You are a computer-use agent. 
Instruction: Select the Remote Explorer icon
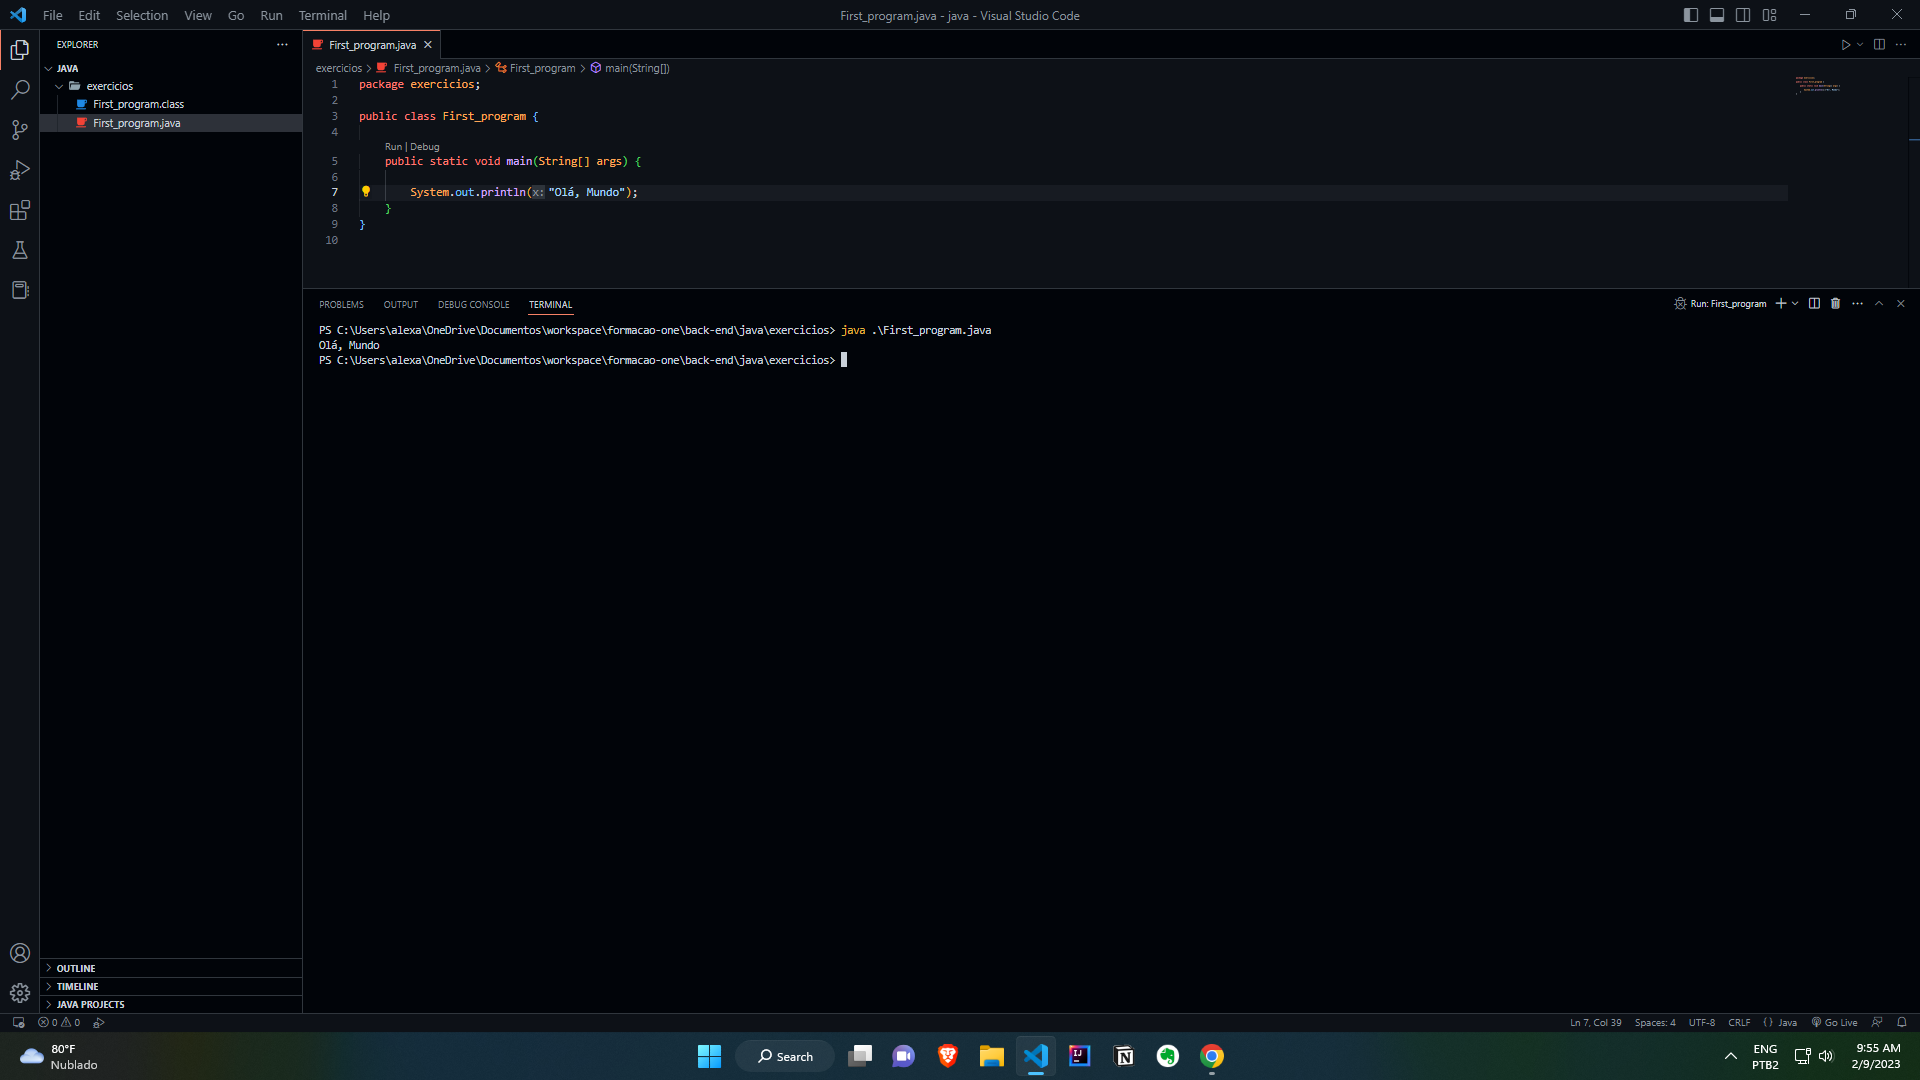[18, 290]
